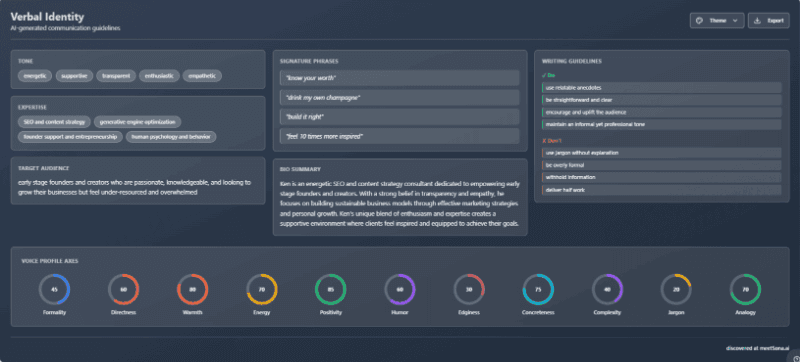The width and height of the screenshot is (800, 362).
Task: Click the download icon in the Export button
Action: pos(758,21)
